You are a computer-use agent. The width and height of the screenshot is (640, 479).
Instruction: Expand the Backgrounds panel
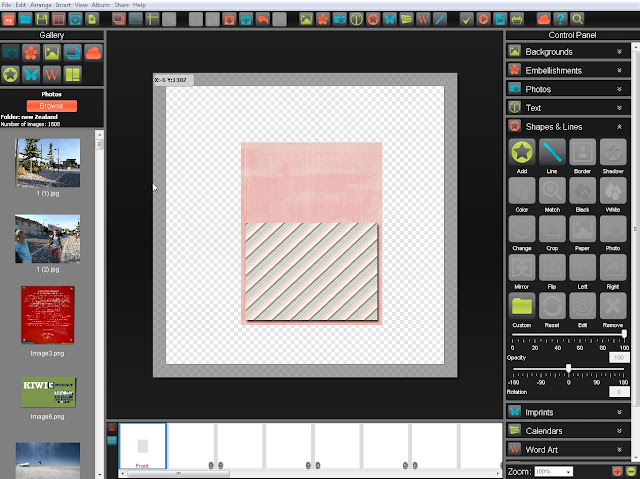[569, 51]
